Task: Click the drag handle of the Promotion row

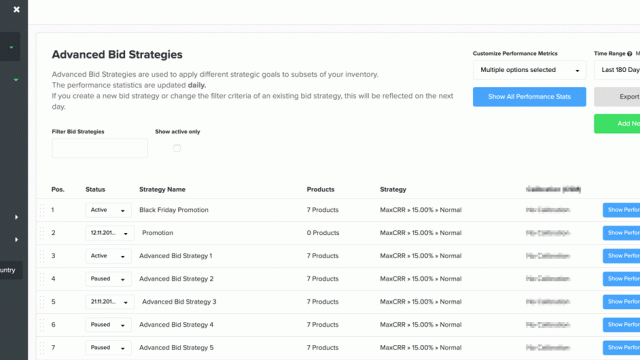Action: 42,233
